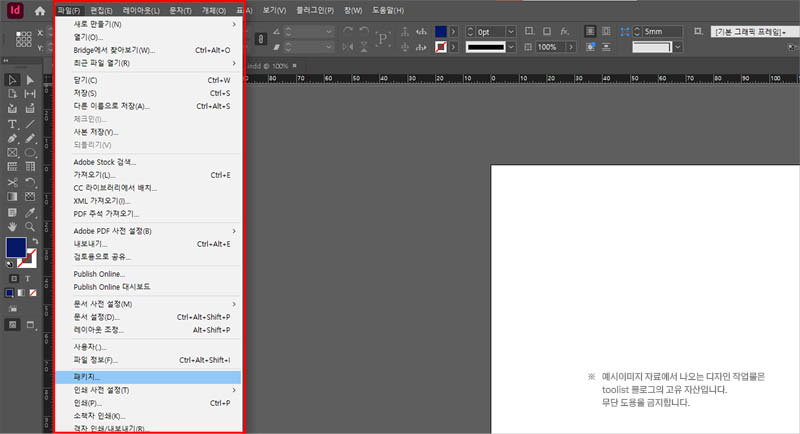This screenshot has width=800, height=434.
Task: Click the fx effects icon
Action: click(564, 31)
